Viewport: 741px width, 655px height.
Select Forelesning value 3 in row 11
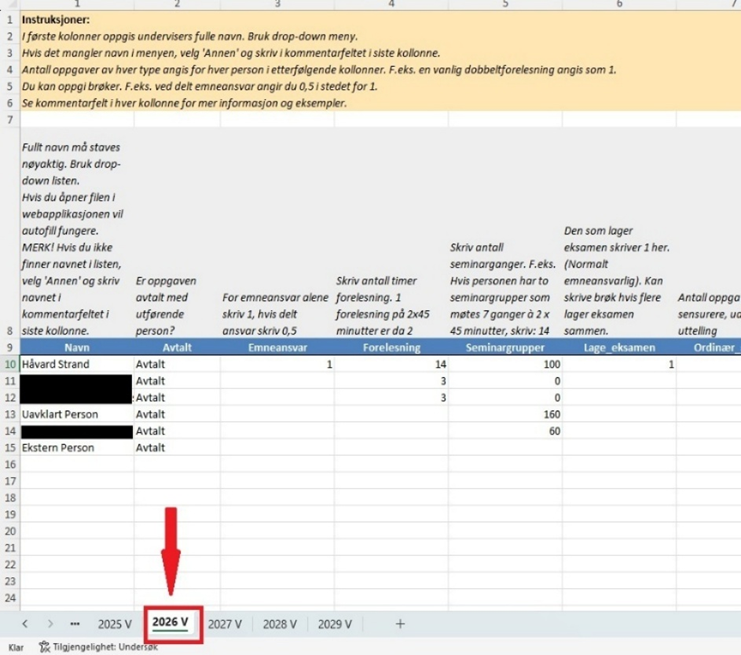tap(391, 381)
